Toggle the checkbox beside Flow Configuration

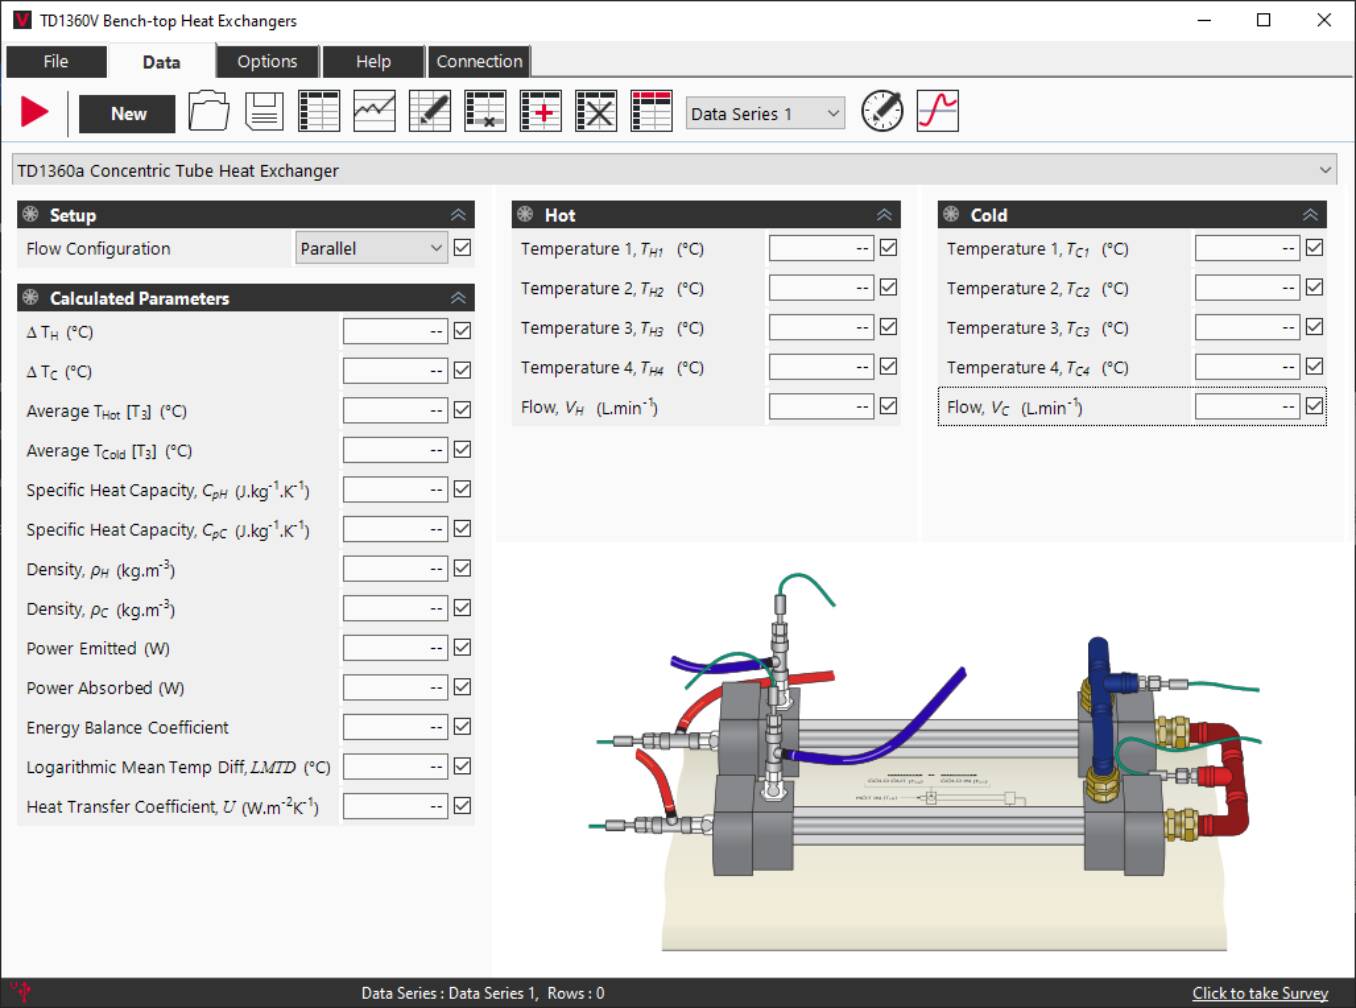pos(461,247)
